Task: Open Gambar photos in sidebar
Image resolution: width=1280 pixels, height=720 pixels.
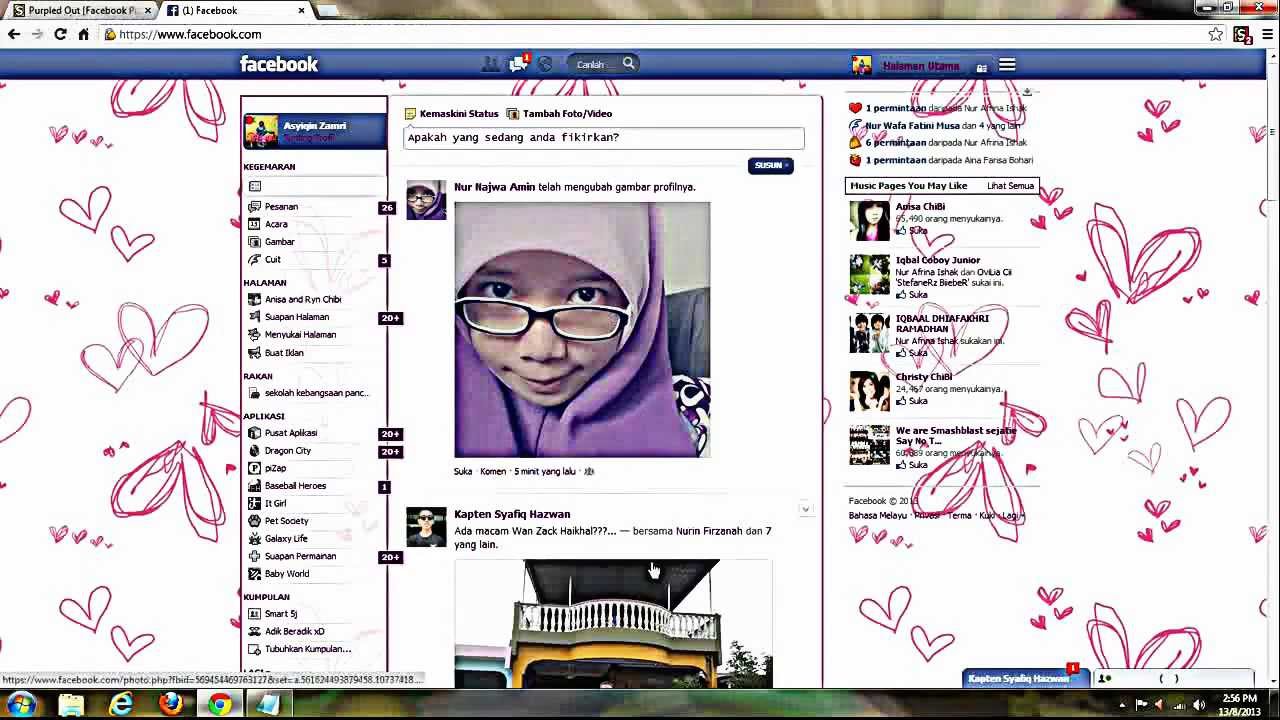Action: coord(279,242)
